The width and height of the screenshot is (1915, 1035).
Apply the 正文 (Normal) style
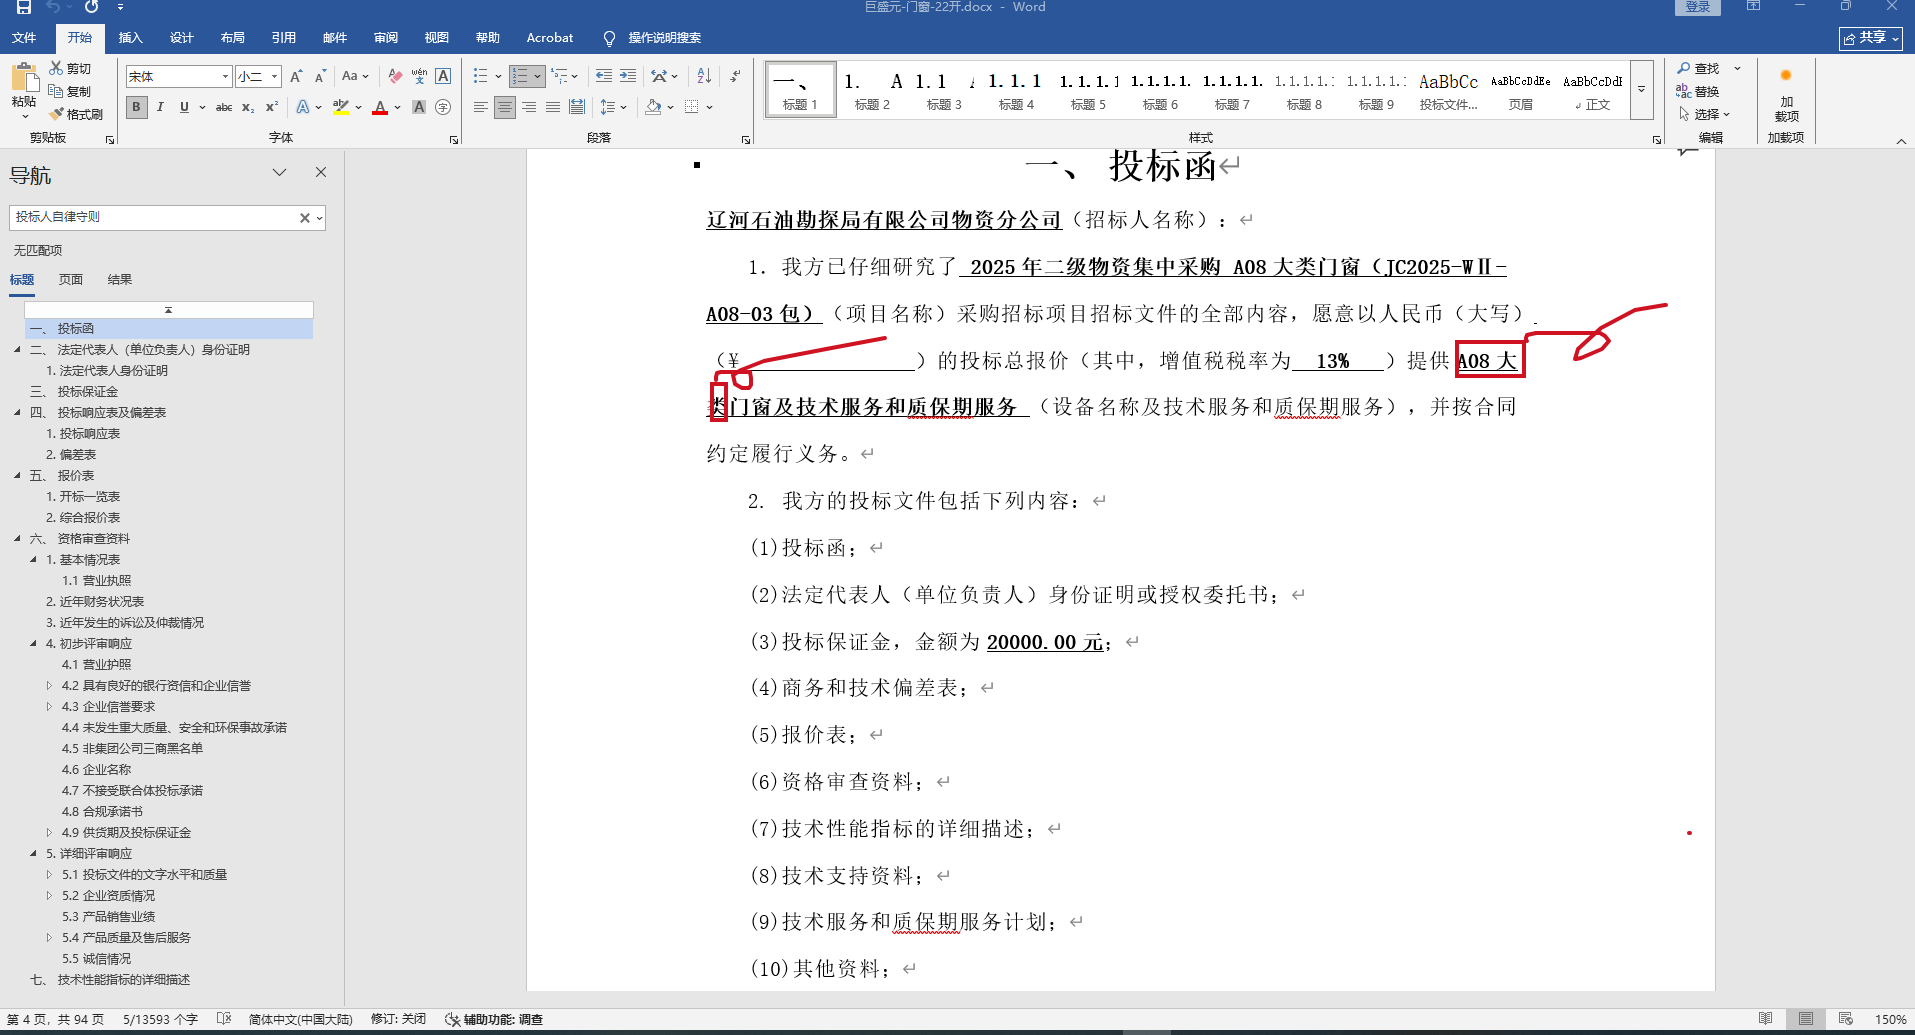1593,90
